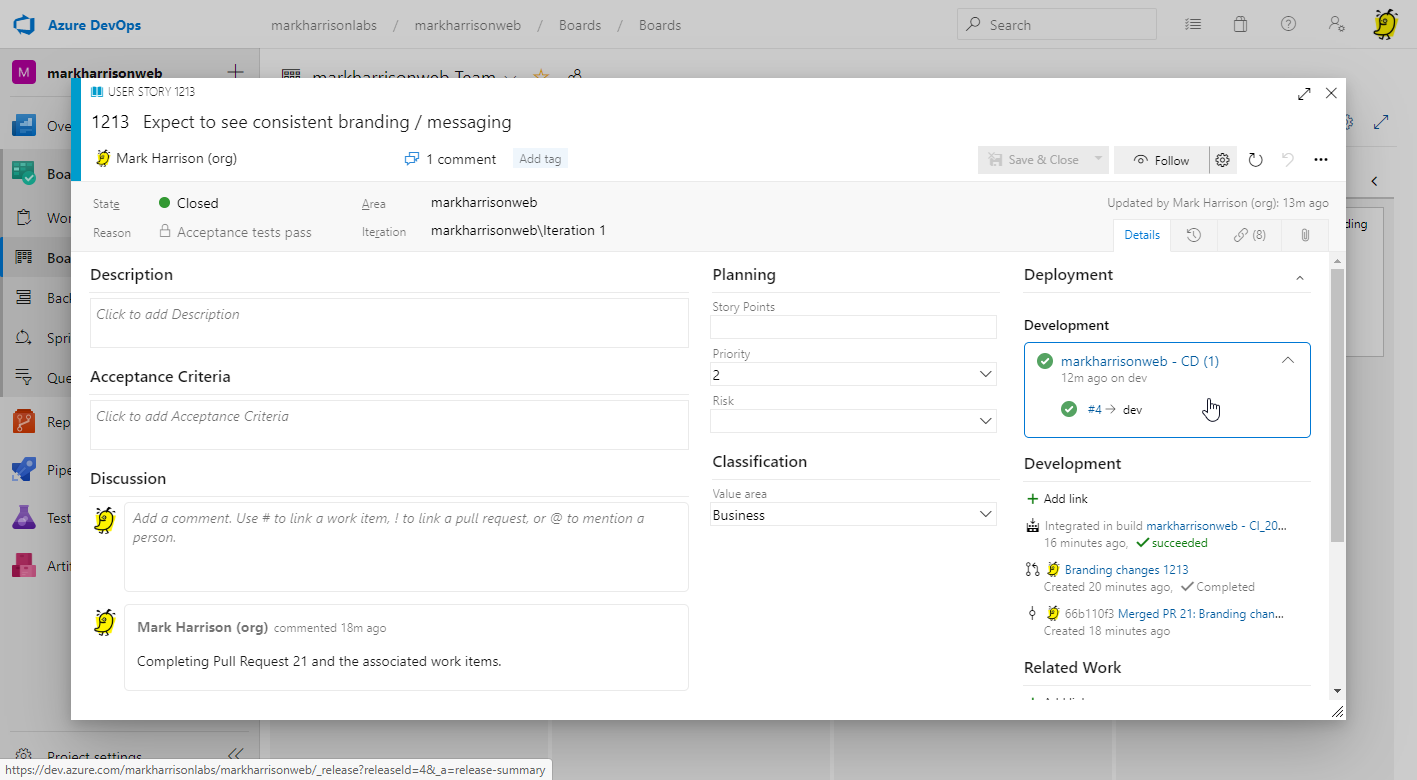Open the help question mark icon
The image size is (1417, 780).
(x=1288, y=25)
